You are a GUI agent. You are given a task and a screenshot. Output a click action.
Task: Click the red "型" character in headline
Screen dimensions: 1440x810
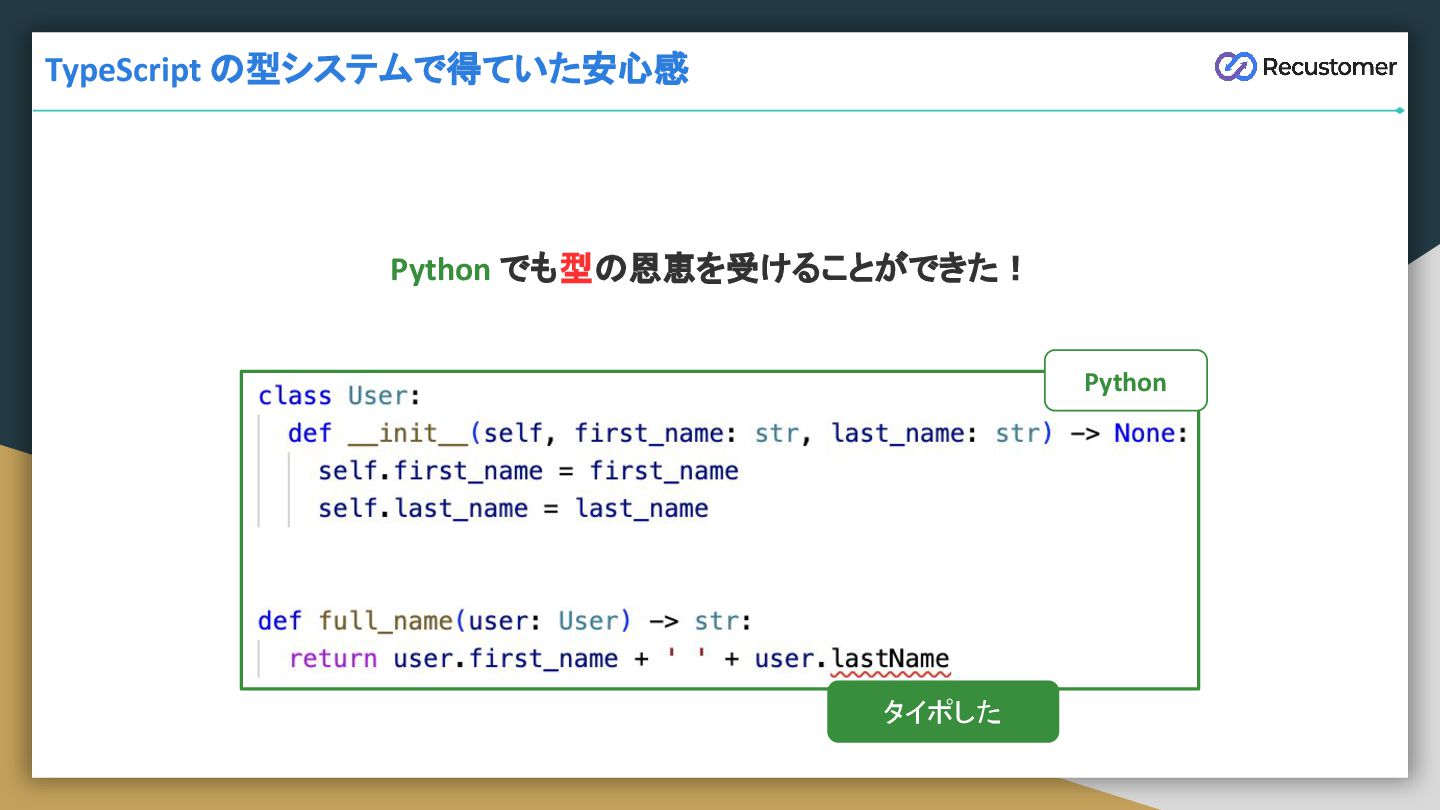click(x=576, y=269)
